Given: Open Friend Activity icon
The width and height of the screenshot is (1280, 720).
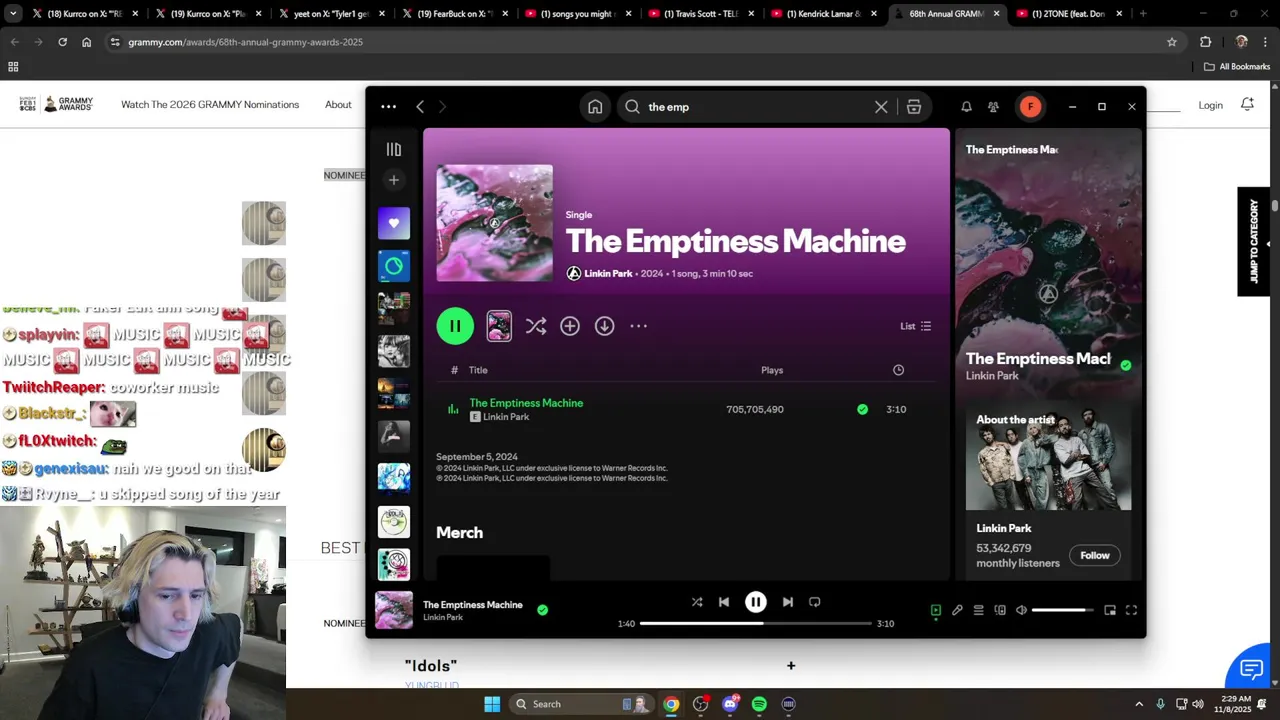Looking at the screenshot, I should tap(993, 107).
